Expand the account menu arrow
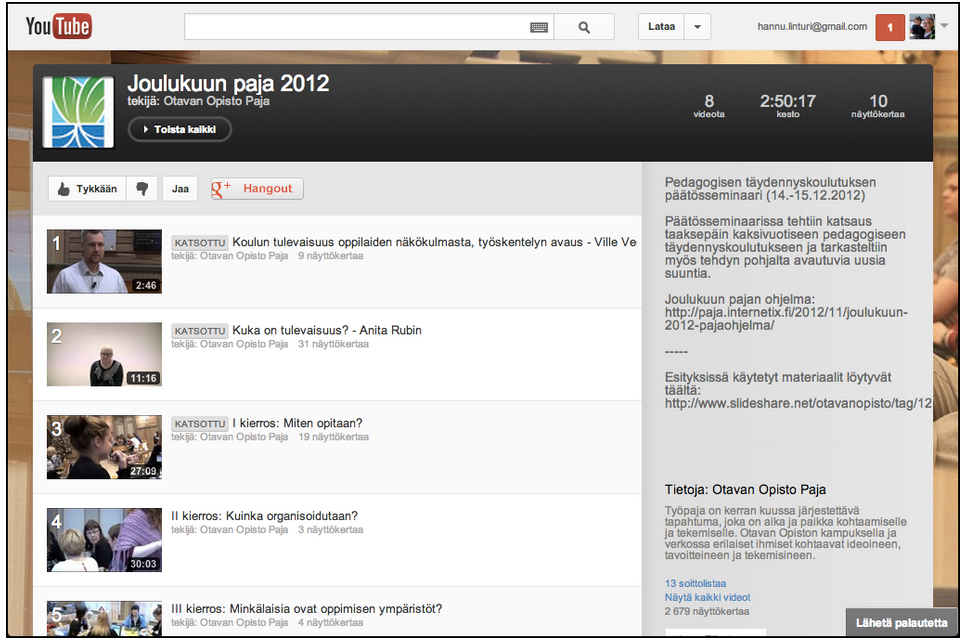This screenshot has height=643, width=963. 945,26
